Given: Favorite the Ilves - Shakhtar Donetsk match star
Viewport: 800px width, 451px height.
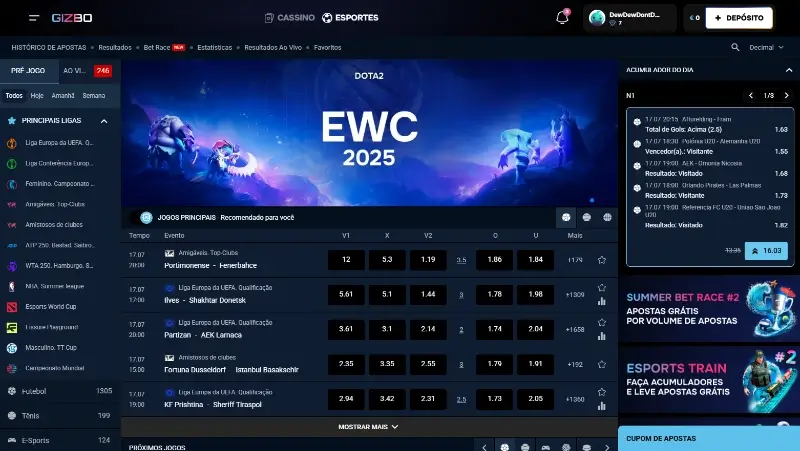Looking at the screenshot, I should click(x=602, y=288).
